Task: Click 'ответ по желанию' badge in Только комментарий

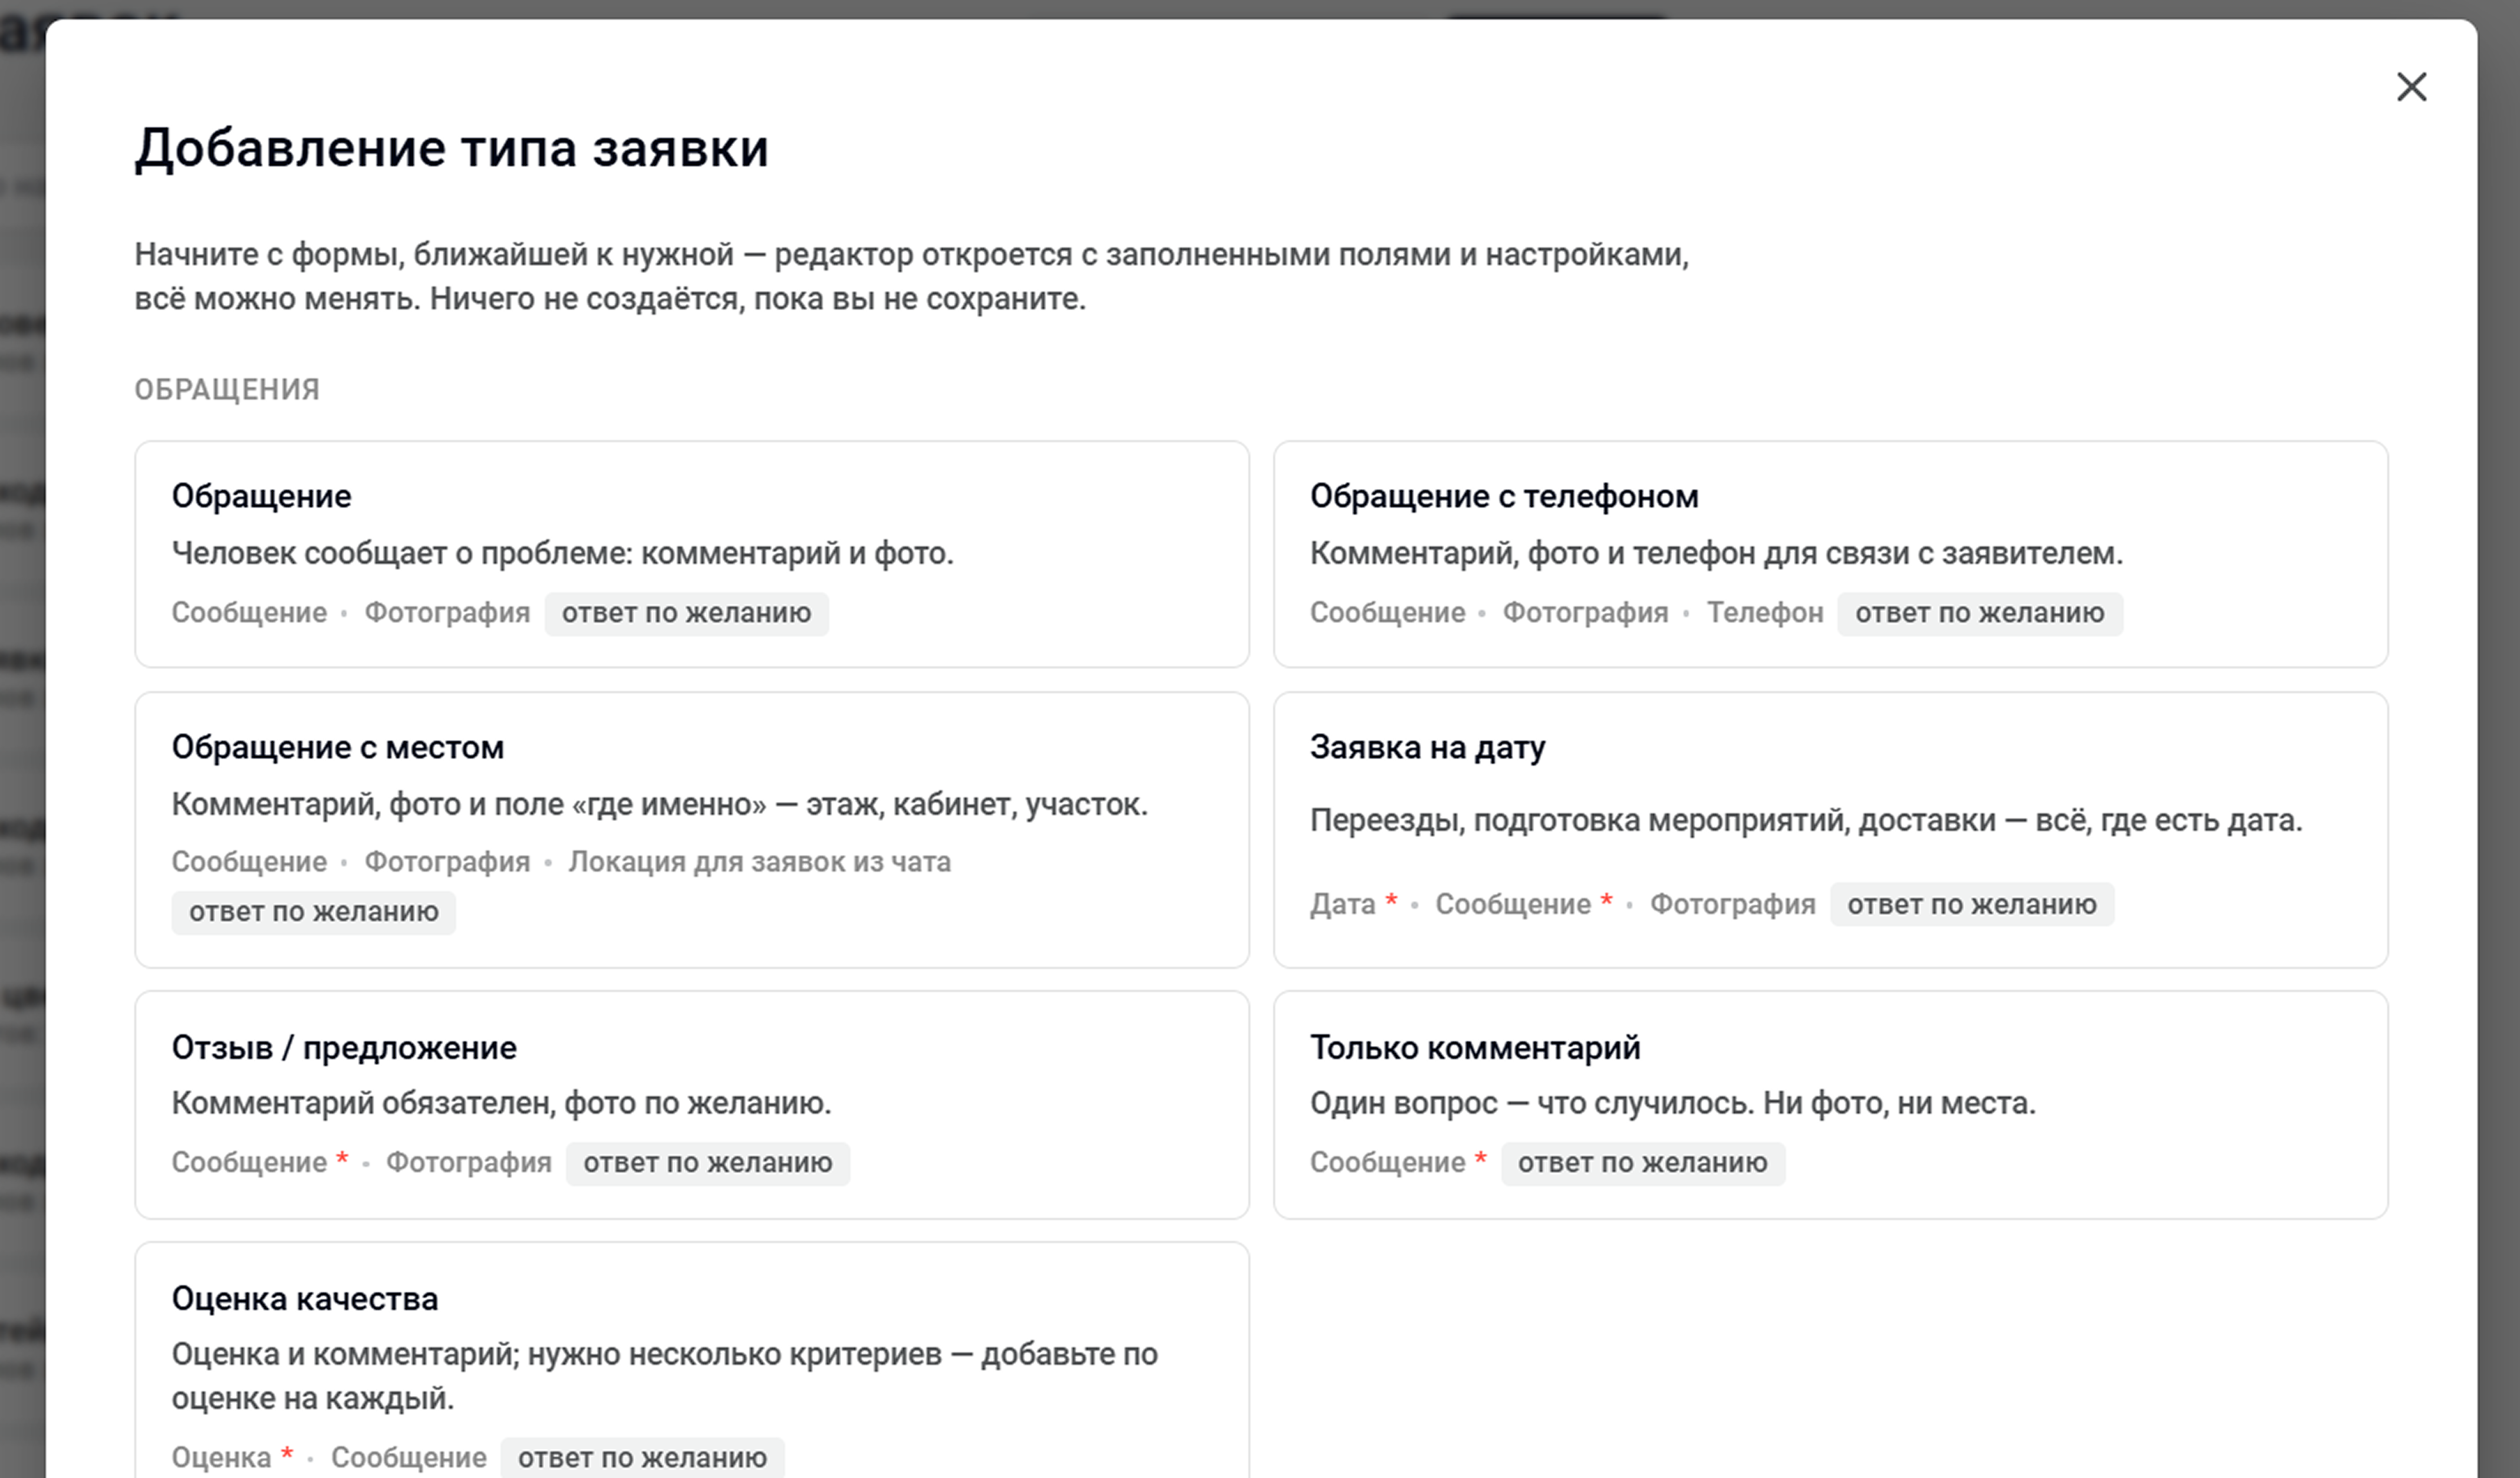Action: point(1643,1163)
